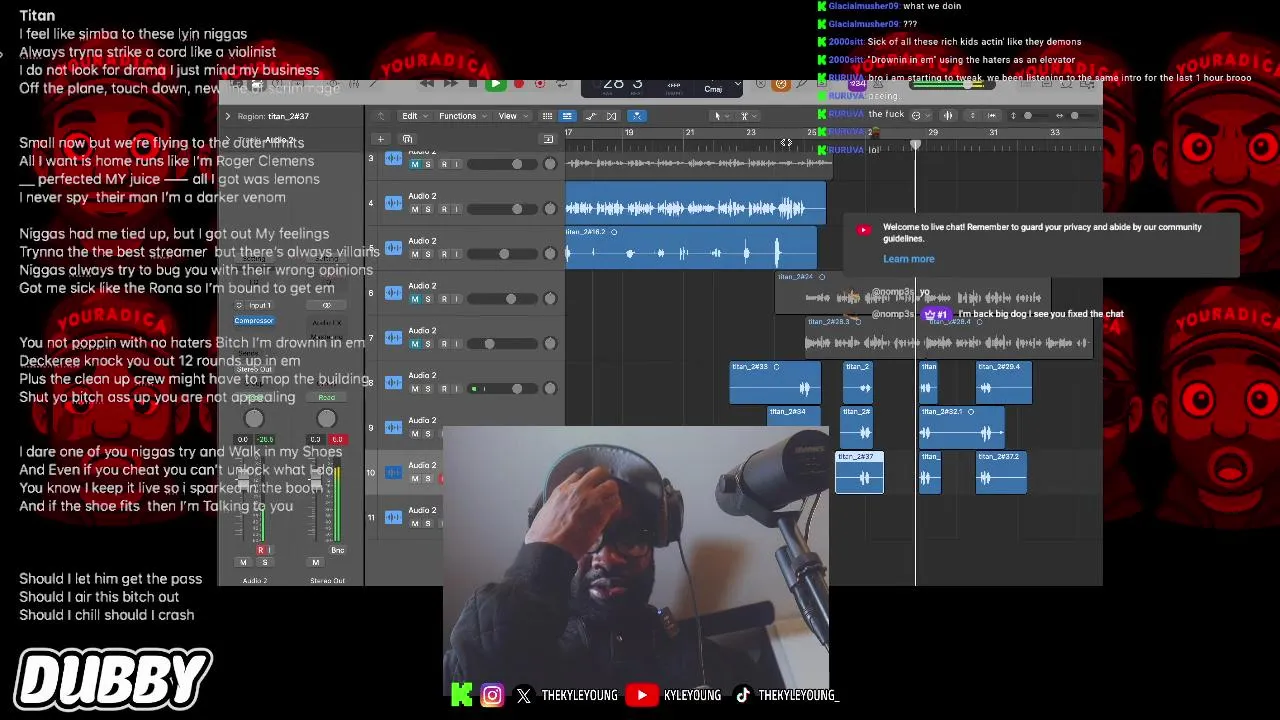Click track 6 pan knob
Screen dimensions: 1280x720
(549, 299)
